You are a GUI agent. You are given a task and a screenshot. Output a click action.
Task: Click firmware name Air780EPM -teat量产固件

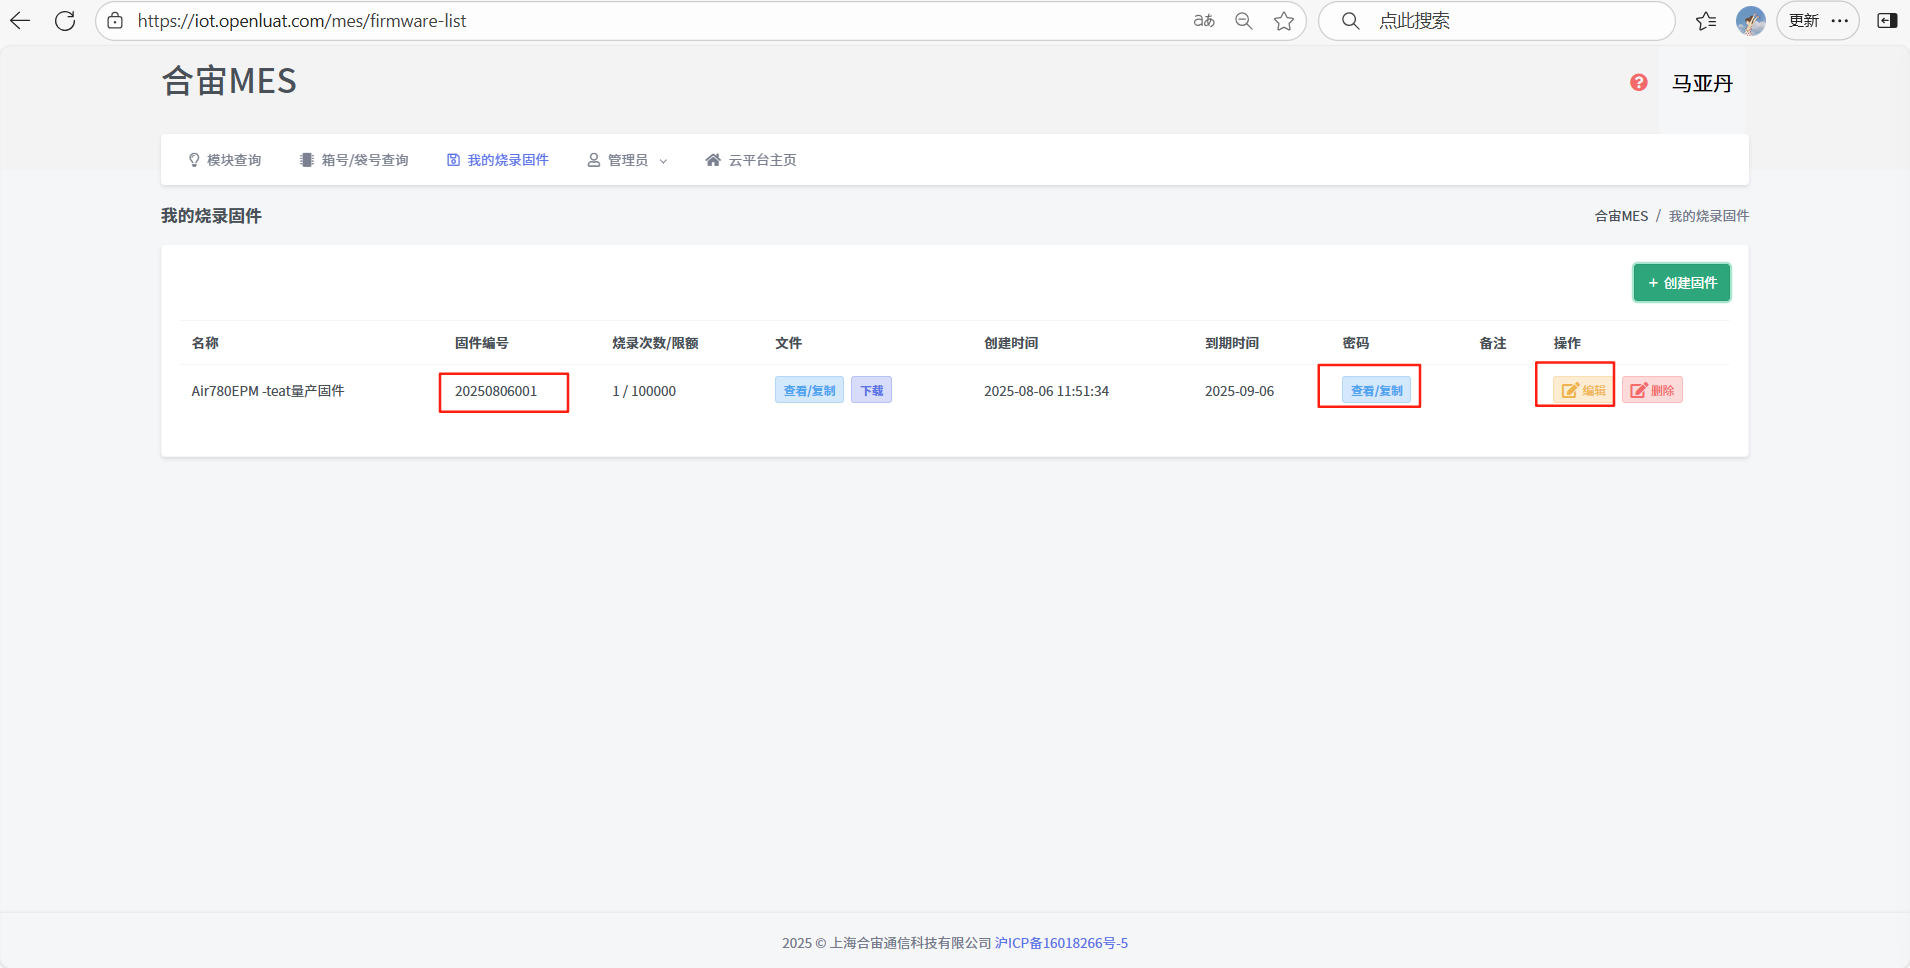(x=268, y=391)
